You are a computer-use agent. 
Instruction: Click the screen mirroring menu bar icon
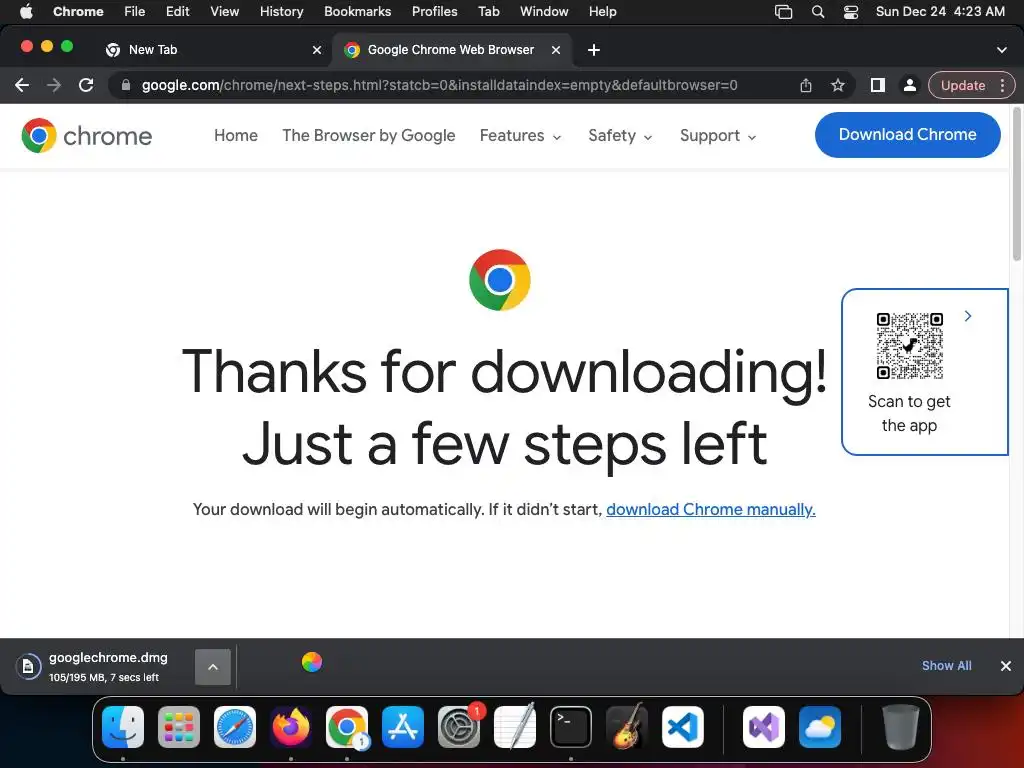783,11
